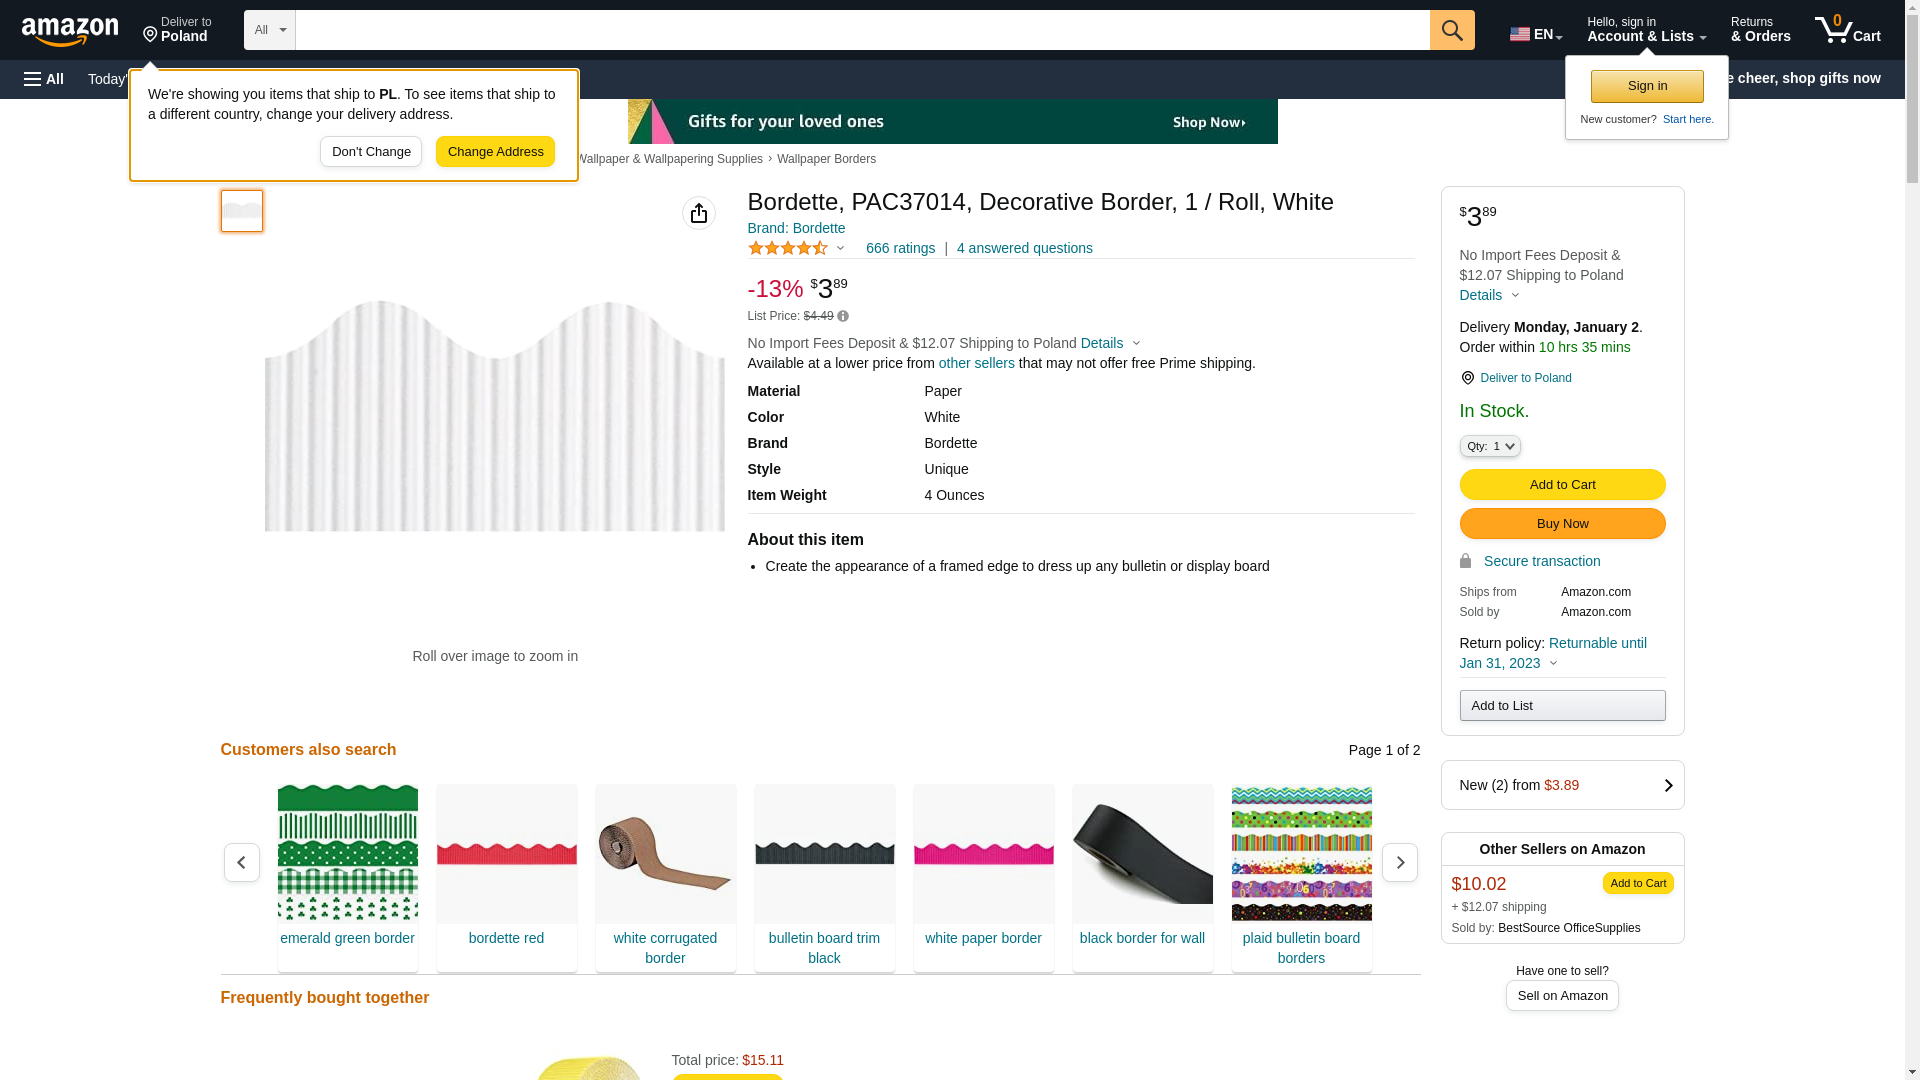The width and height of the screenshot is (1920, 1080).
Task: Click the yellow Add to Cart button
Action: 1561,484
